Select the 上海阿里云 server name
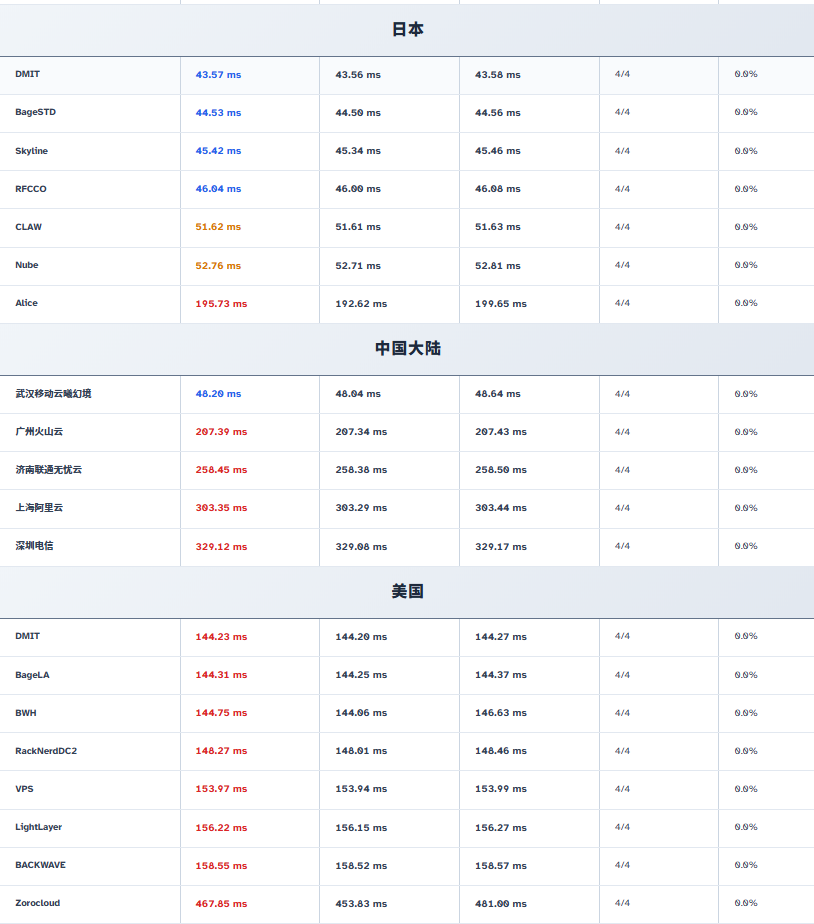Screen dimensions: 814x924 [39, 508]
